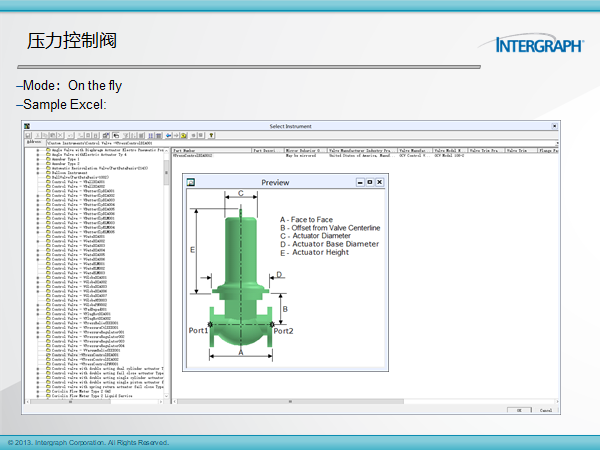Viewport: 600px width, 450px height.
Task: Click the Undo toolbar icon
Action: [70, 135]
